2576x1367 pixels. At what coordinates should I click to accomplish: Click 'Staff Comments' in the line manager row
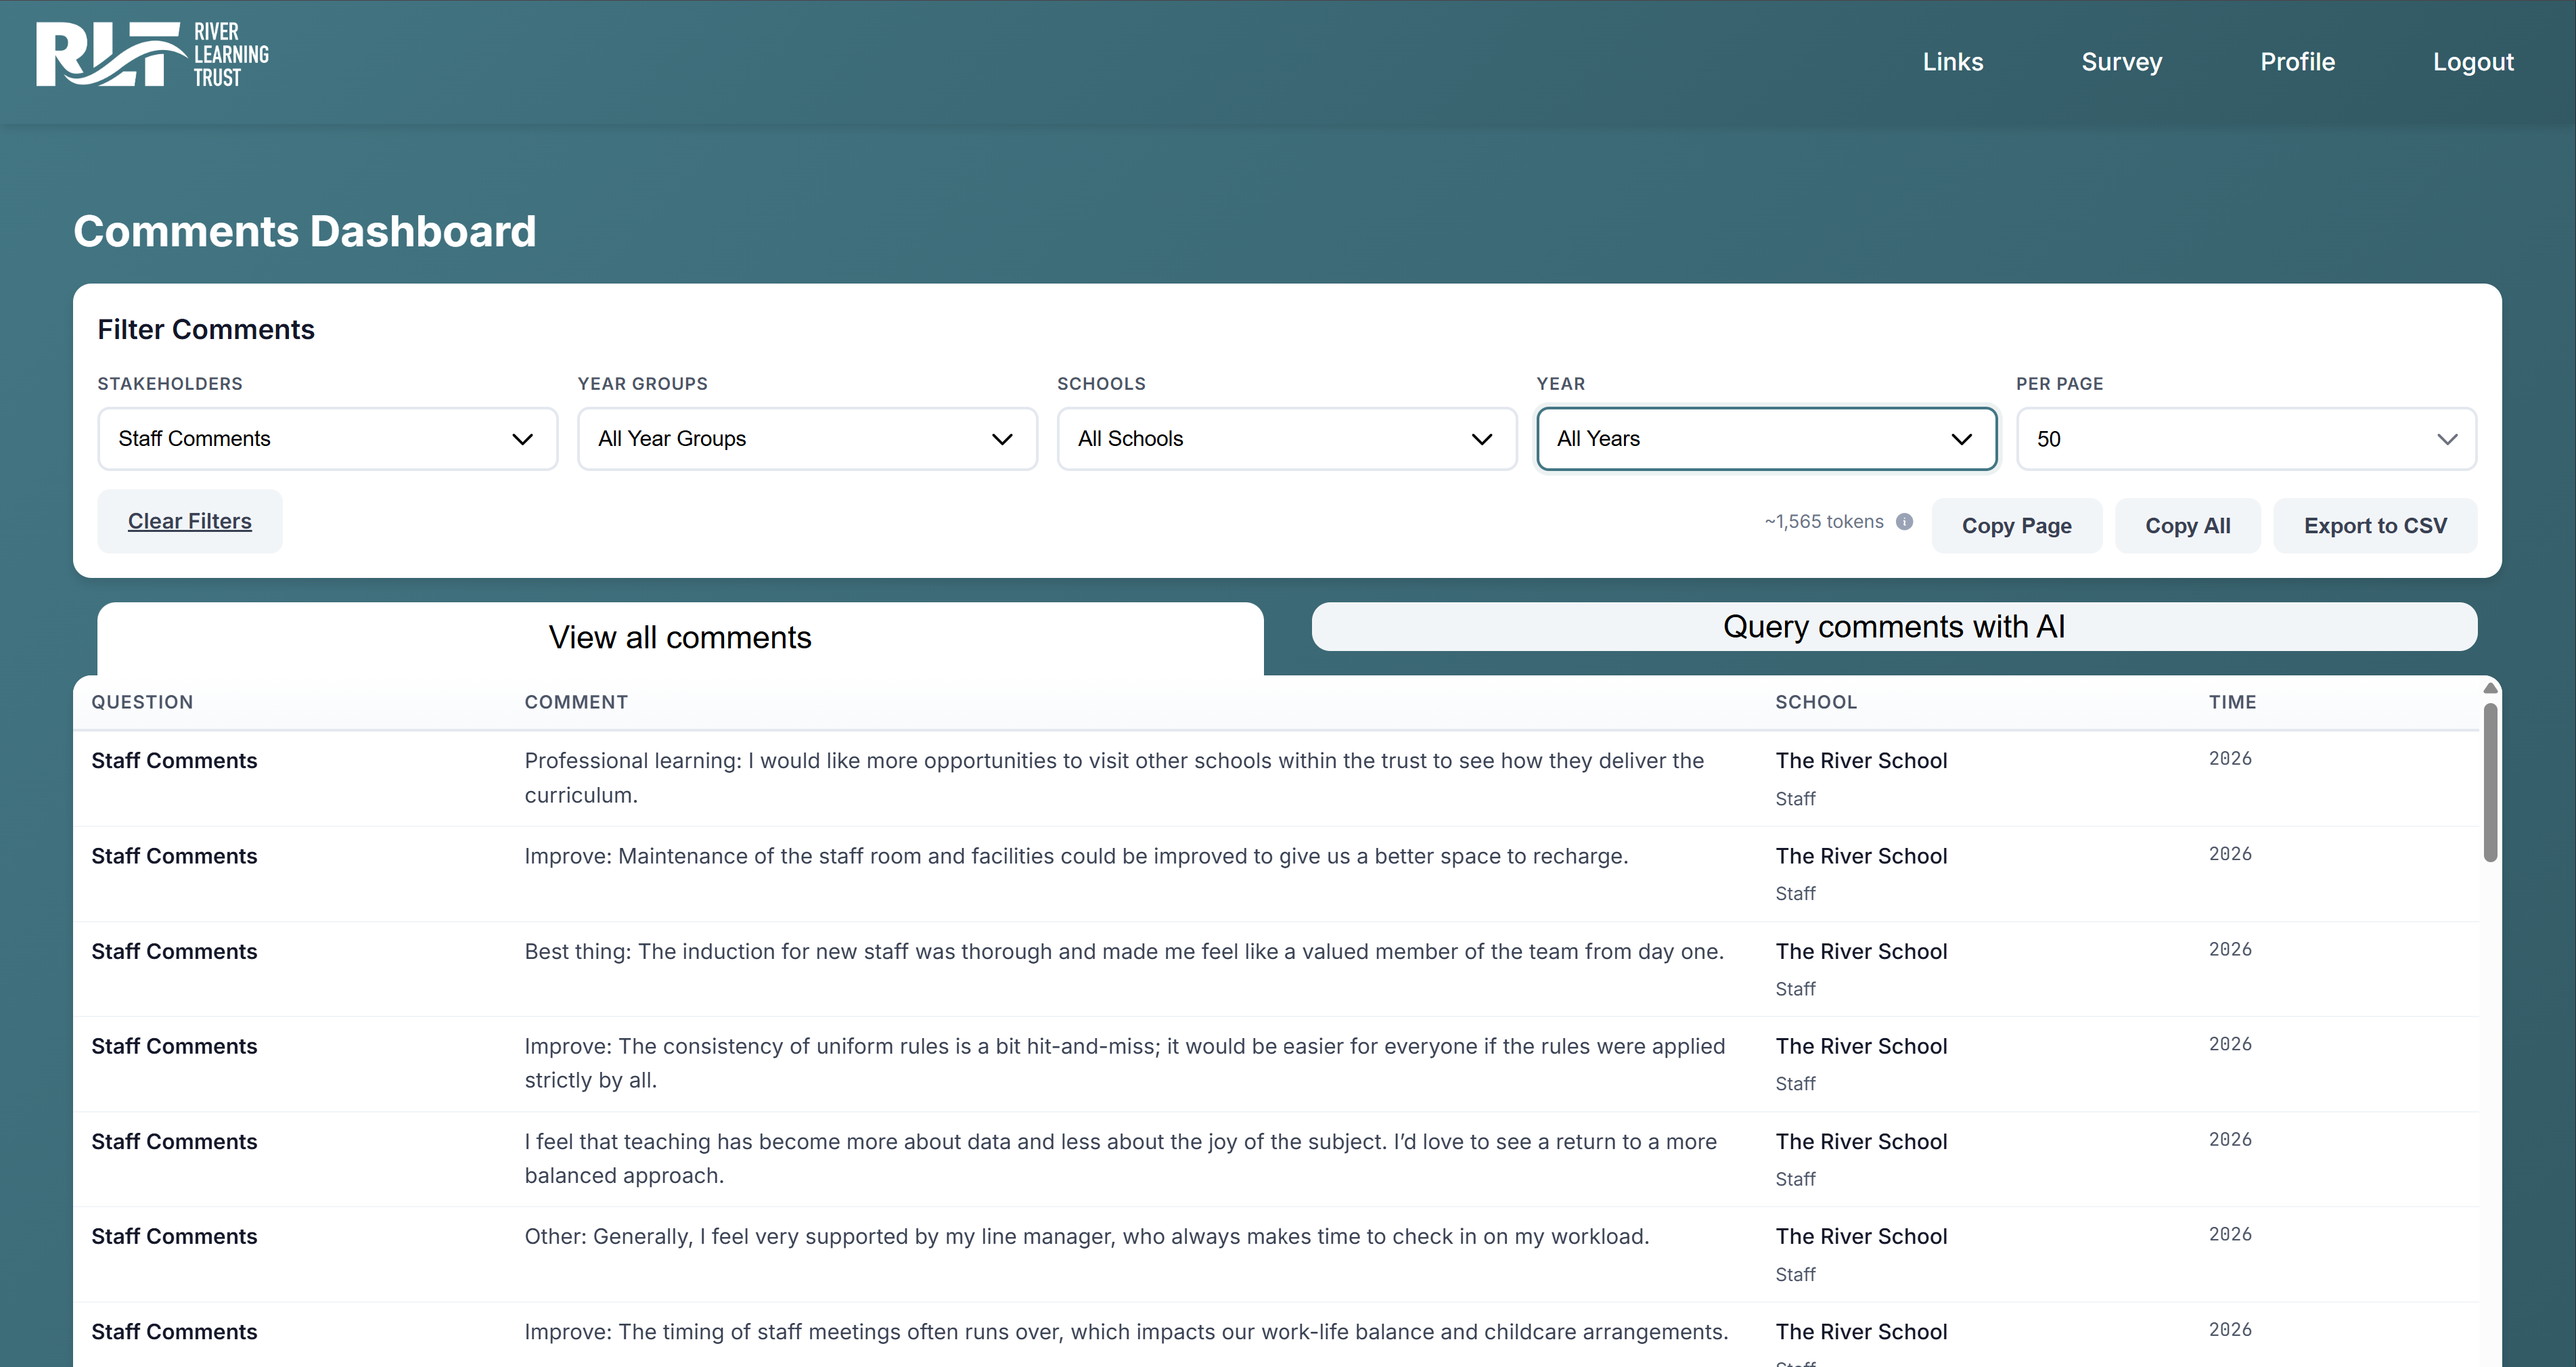point(174,1236)
